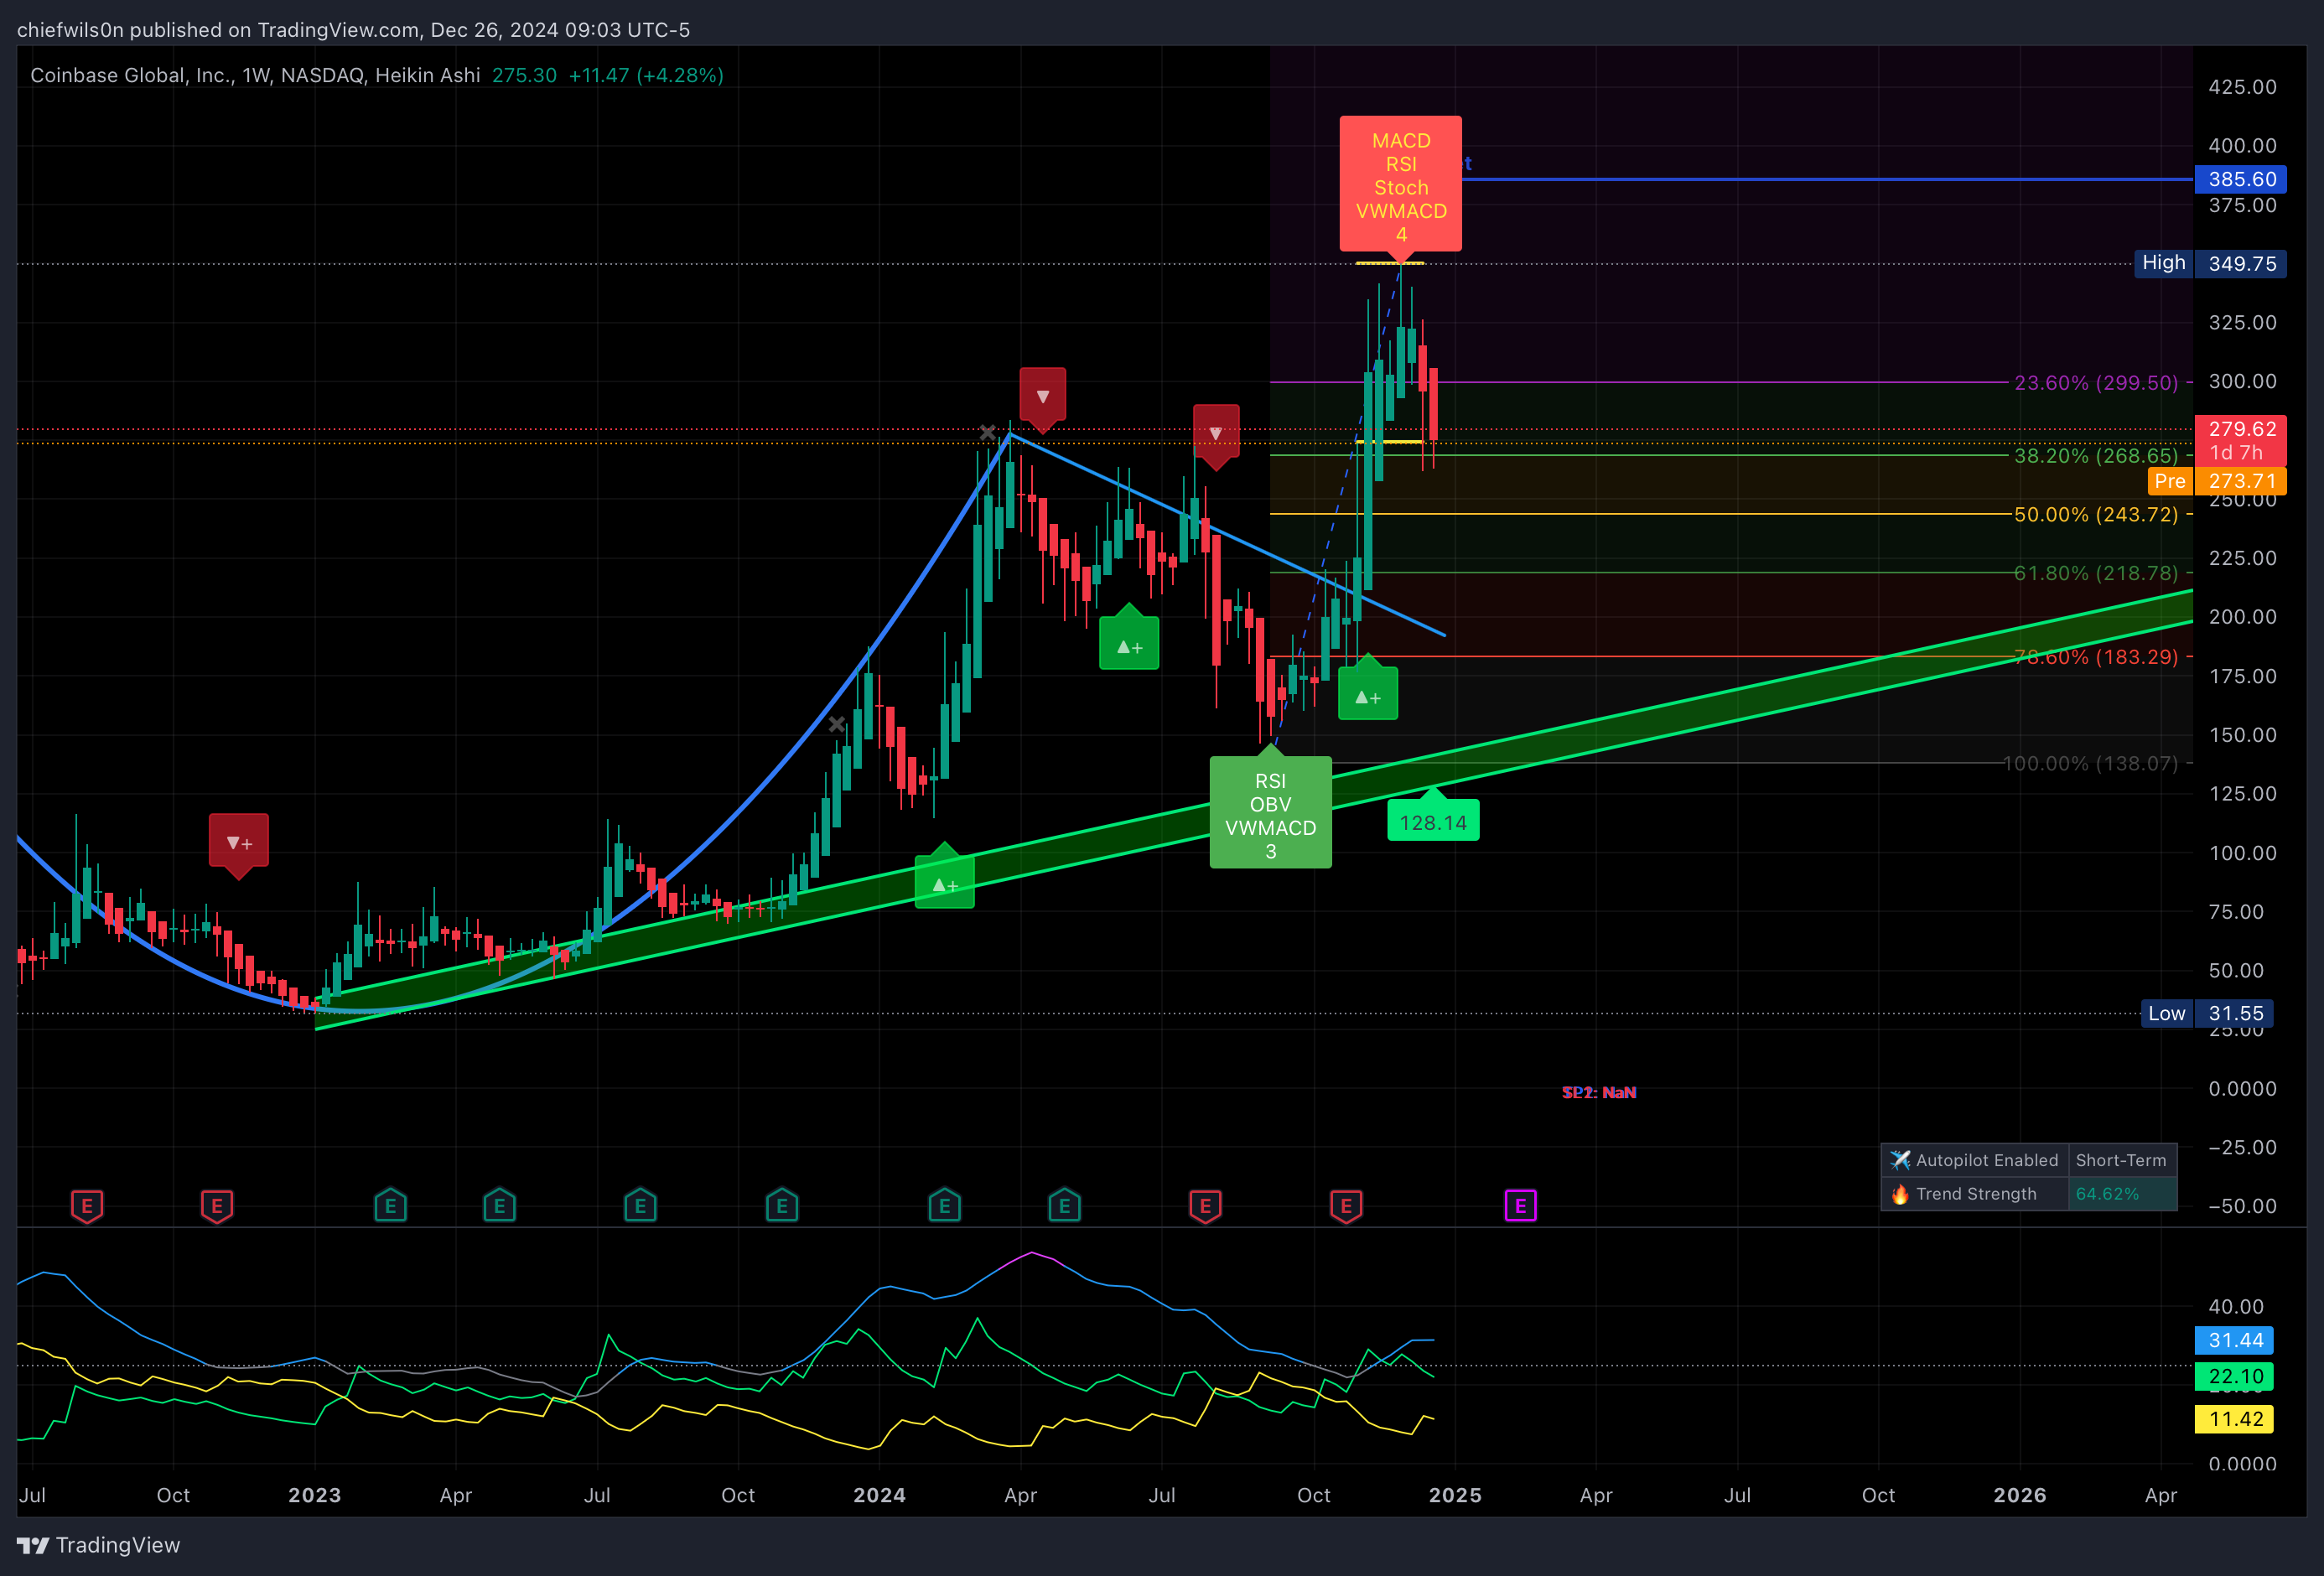Click the 2023 label on the time axis
This screenshot has width=2324, height=1576.
[314, 1495]
